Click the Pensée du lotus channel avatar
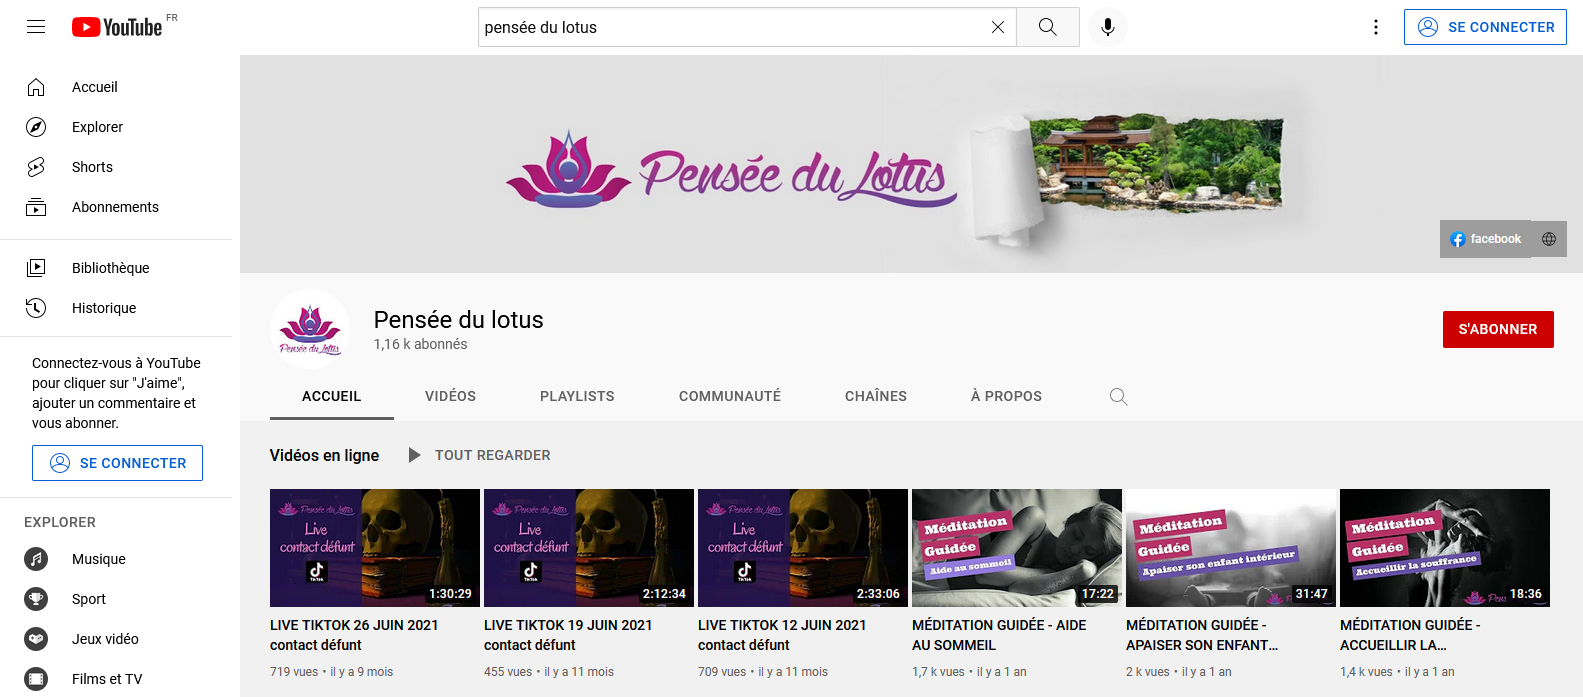Viewport: 1583px width, 697px height. coord(310,329)
